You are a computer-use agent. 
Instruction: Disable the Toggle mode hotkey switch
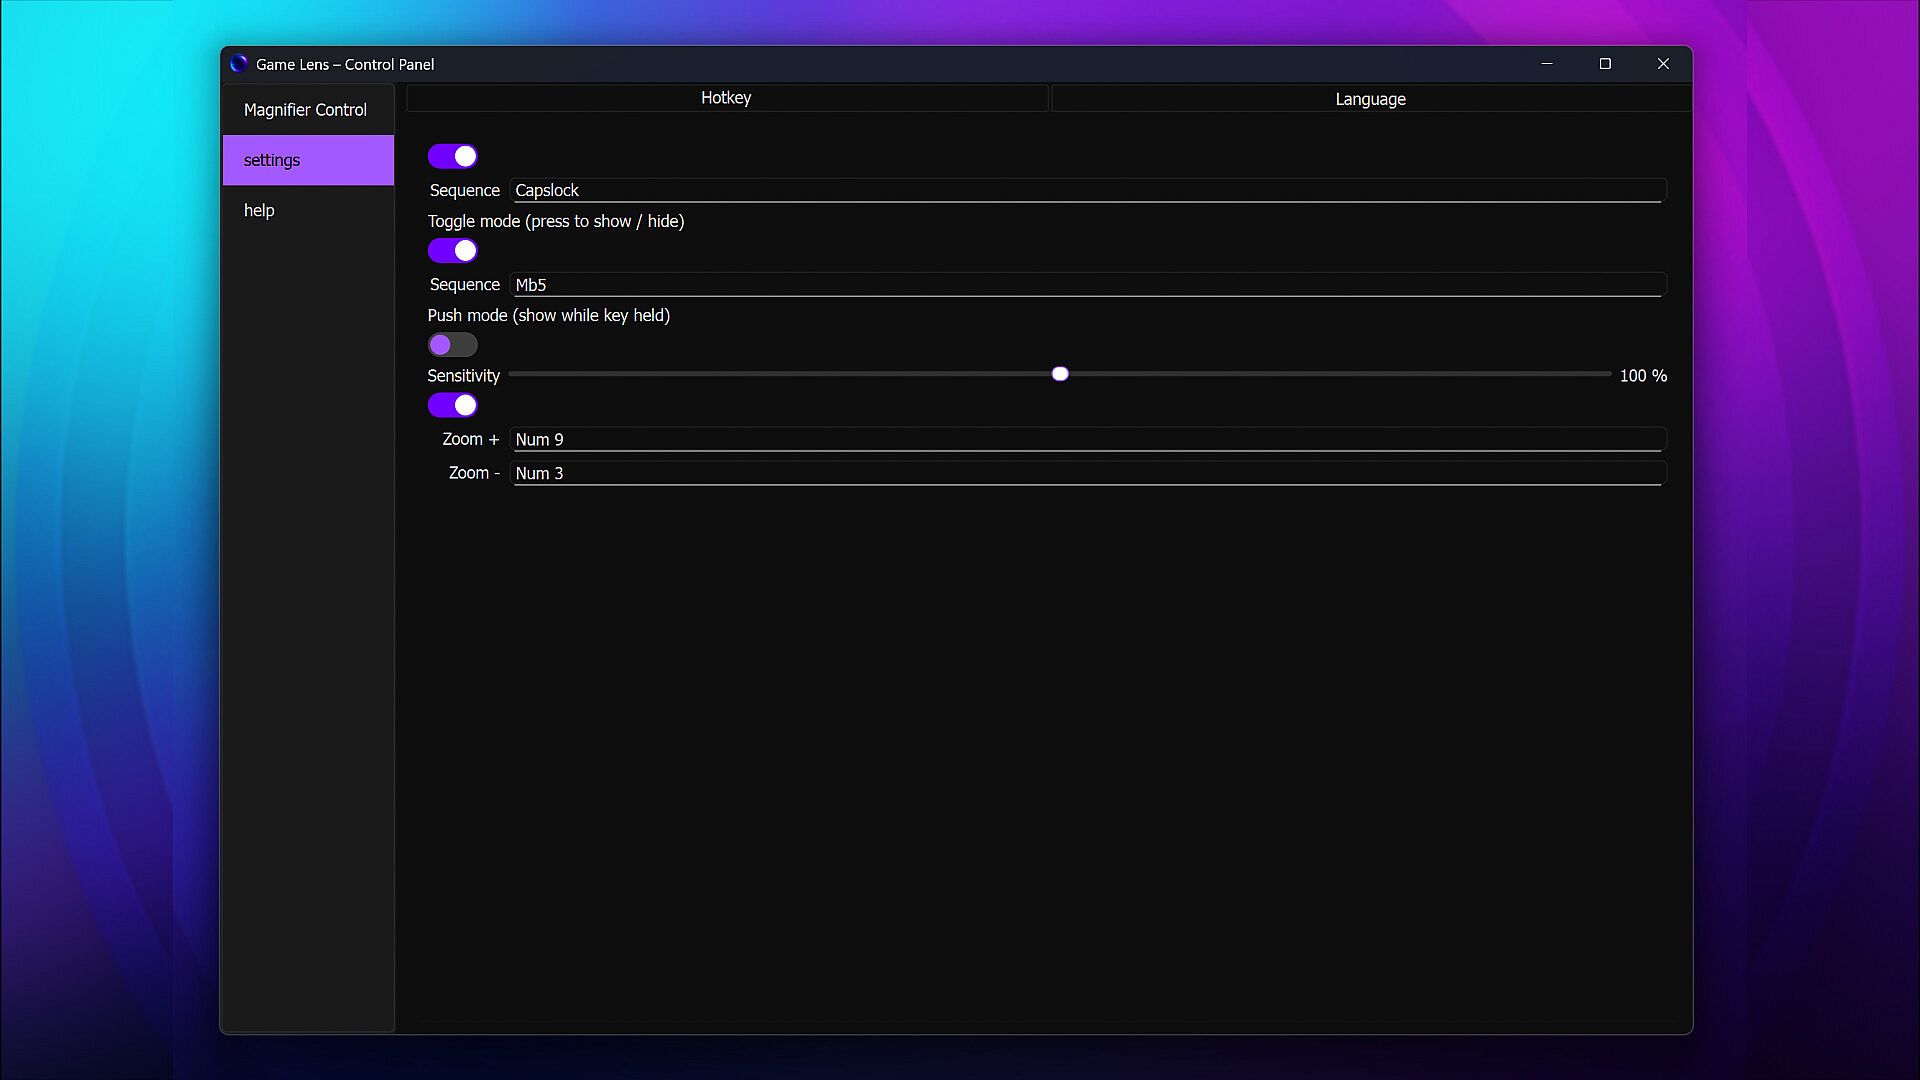tap(452, 156)
